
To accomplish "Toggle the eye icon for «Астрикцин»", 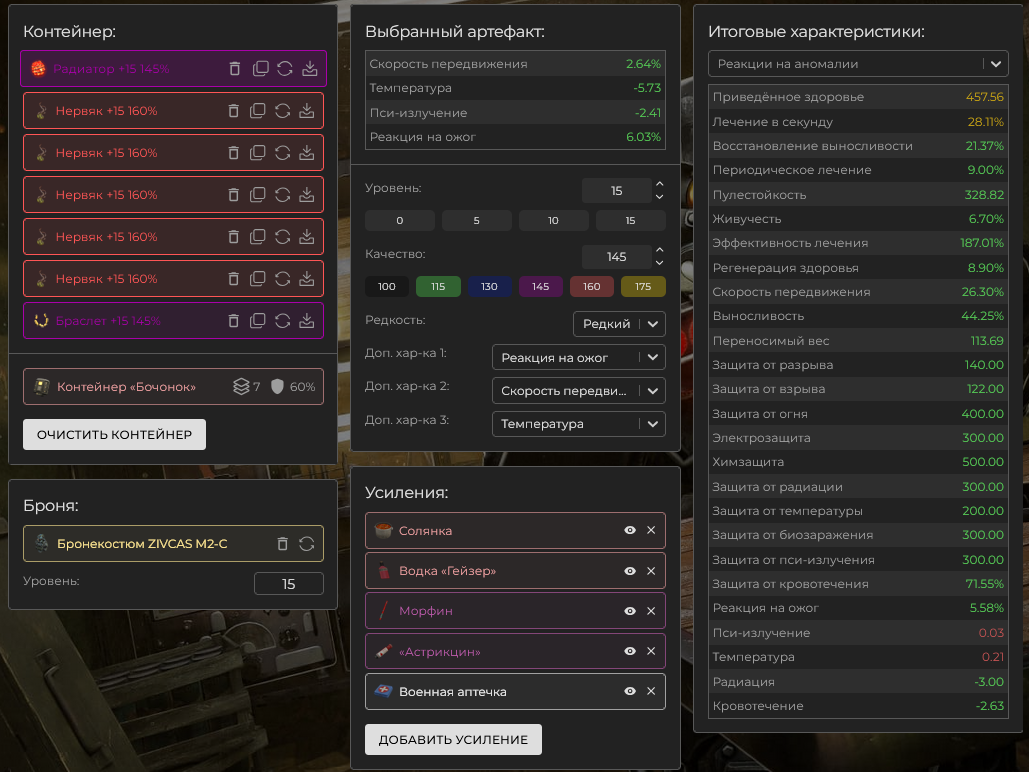I will click(x=630, y=651).
